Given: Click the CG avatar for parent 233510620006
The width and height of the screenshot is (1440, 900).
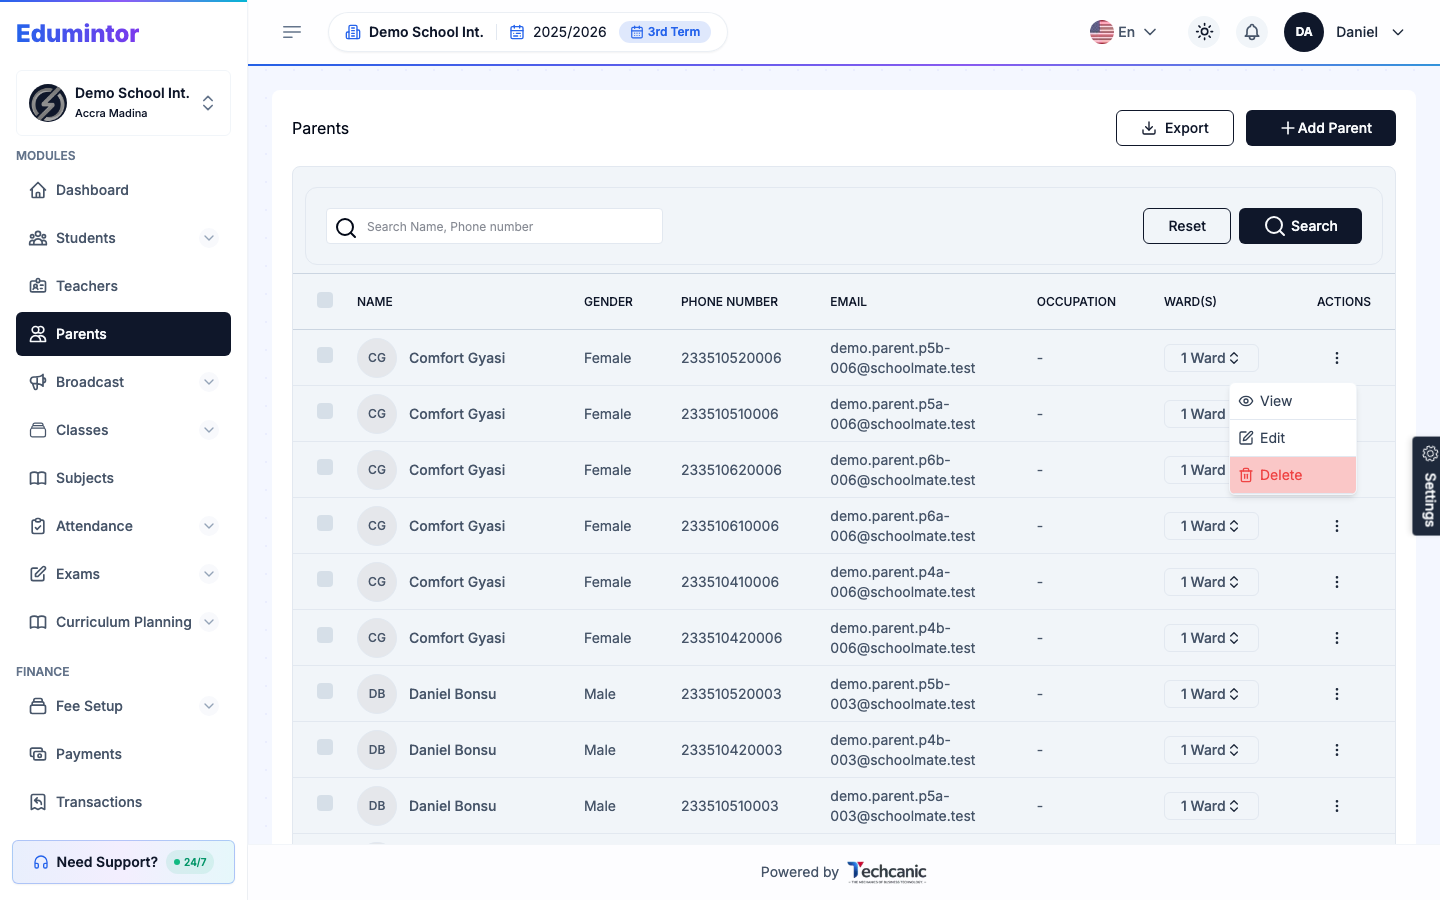Looking at the screenshot, I should tap(377, 470).
